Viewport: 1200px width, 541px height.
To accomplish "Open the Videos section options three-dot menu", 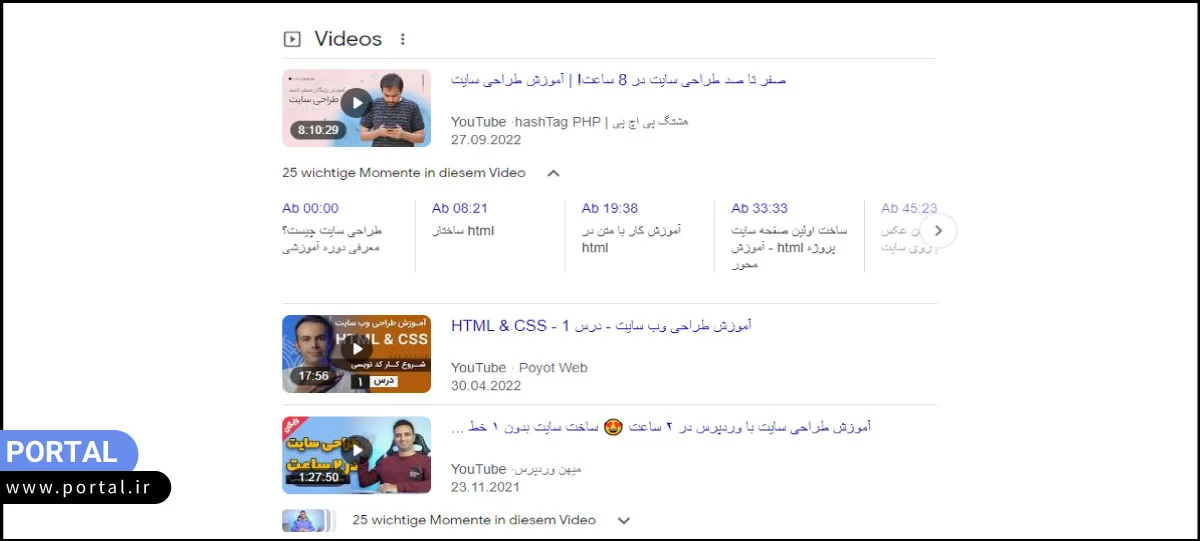I will coord(403,40).
